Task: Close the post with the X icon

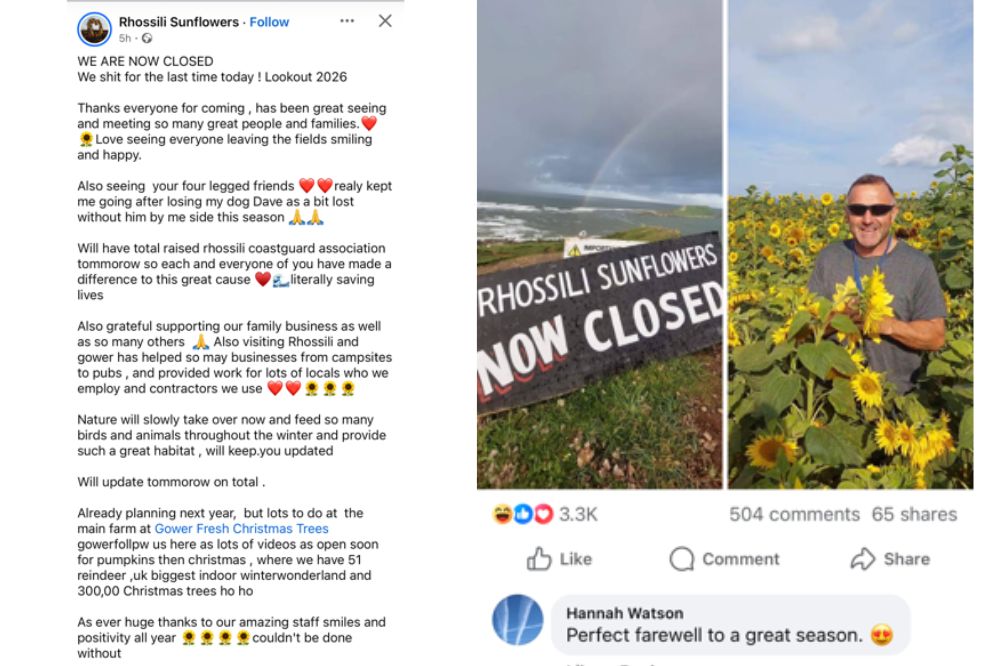Action: [385, 21]
